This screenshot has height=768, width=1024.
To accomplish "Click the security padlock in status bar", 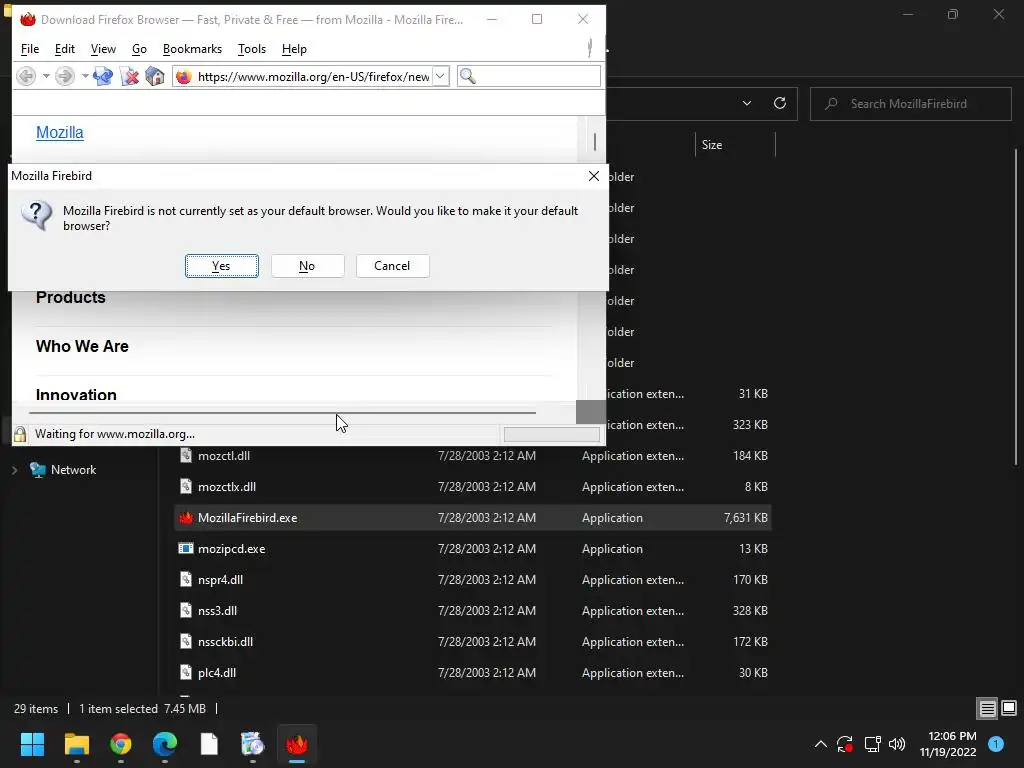I will coord(20,434).
